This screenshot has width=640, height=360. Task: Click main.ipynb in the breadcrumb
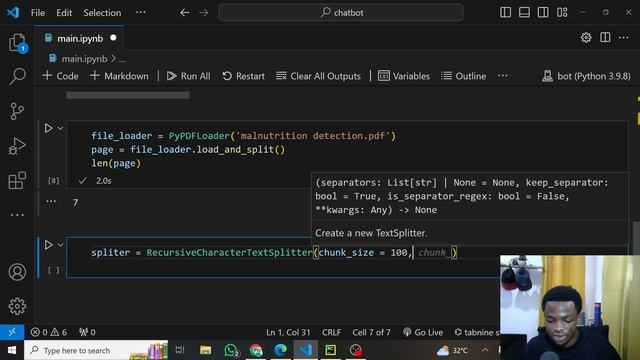[84, 59]
